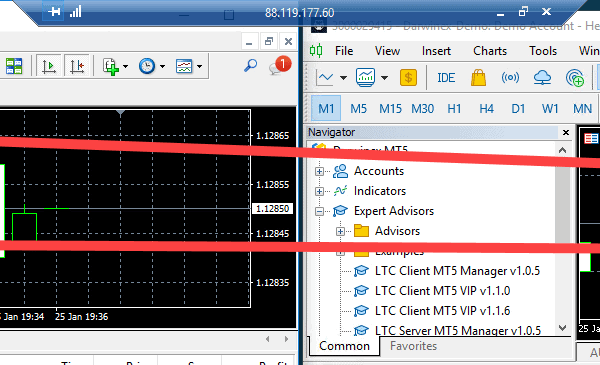Toggle chart auto scroll in the left window
This screenshot has height=365, width=600.
tap(49, 67)
